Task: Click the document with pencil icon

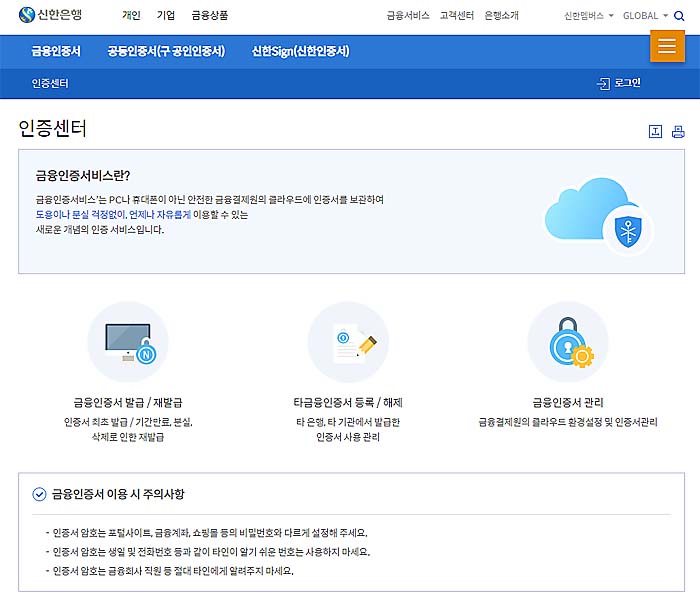Action: click(348, 342)
